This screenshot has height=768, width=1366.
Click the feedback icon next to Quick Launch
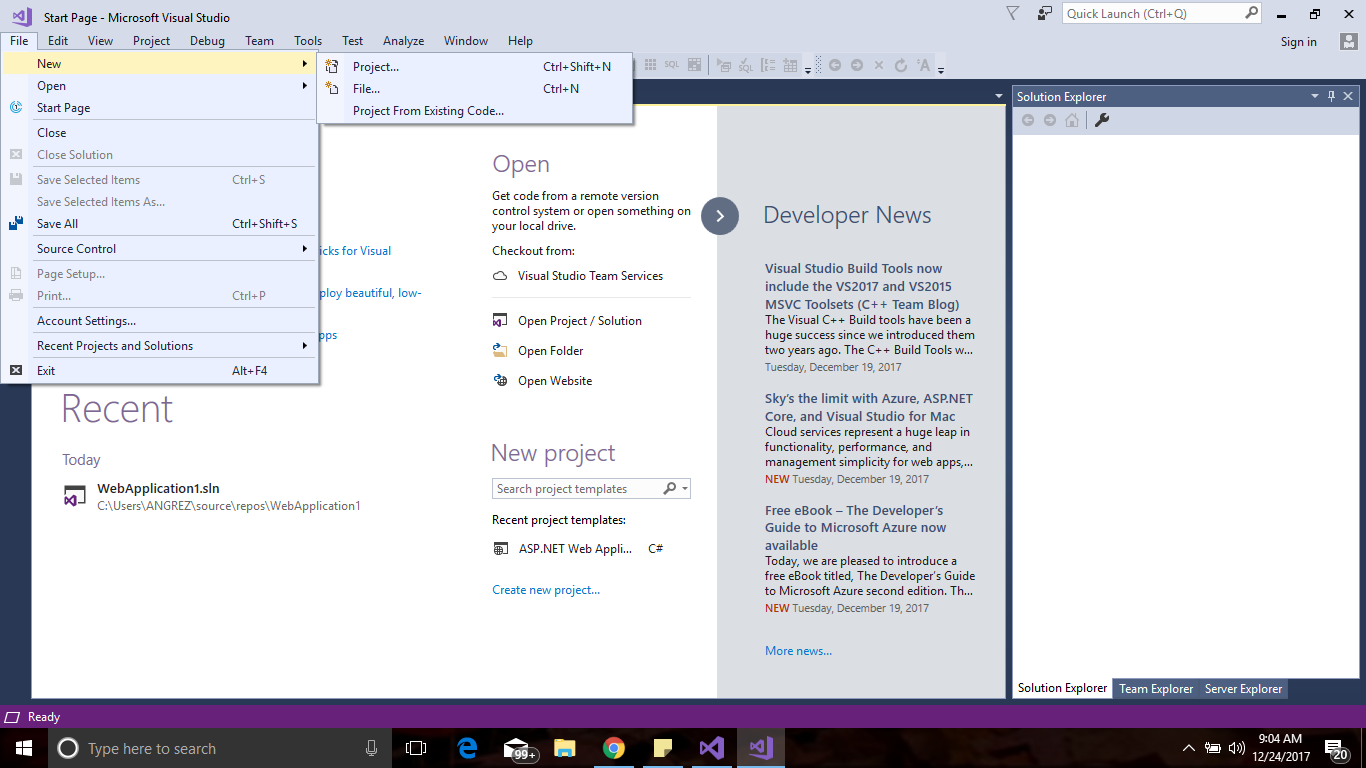click(1045, 14)
